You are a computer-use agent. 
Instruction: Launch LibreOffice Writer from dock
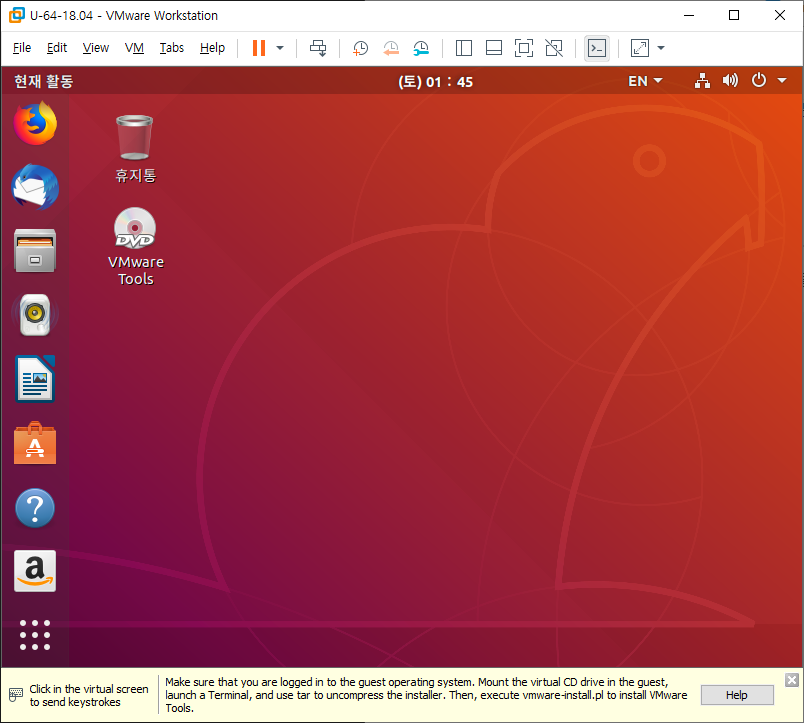tap(35, 379)
